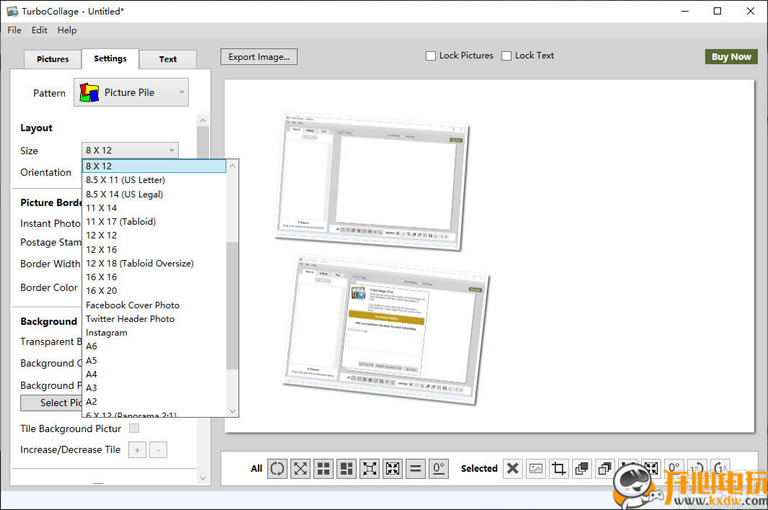Collapse the Size combo box showing 8 X 12
This screenshot has width=768, height=510.
[x=131, y=150]
